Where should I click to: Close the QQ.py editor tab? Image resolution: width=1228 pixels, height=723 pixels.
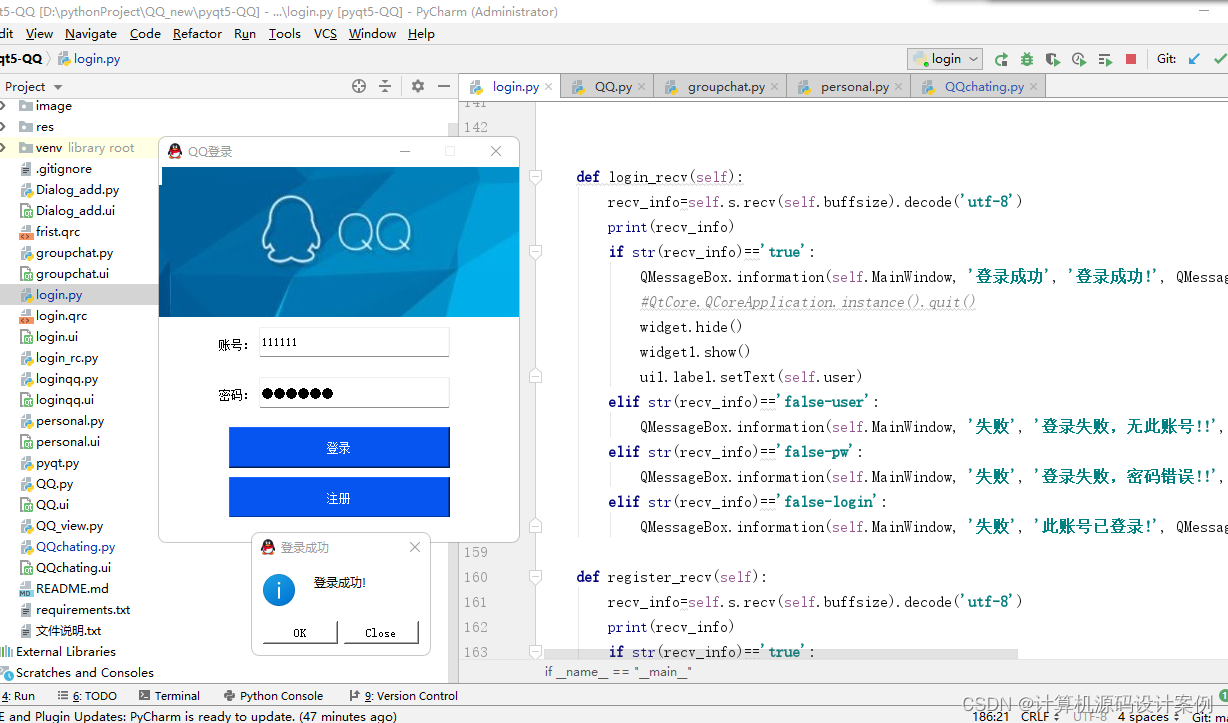coord(641,87)
